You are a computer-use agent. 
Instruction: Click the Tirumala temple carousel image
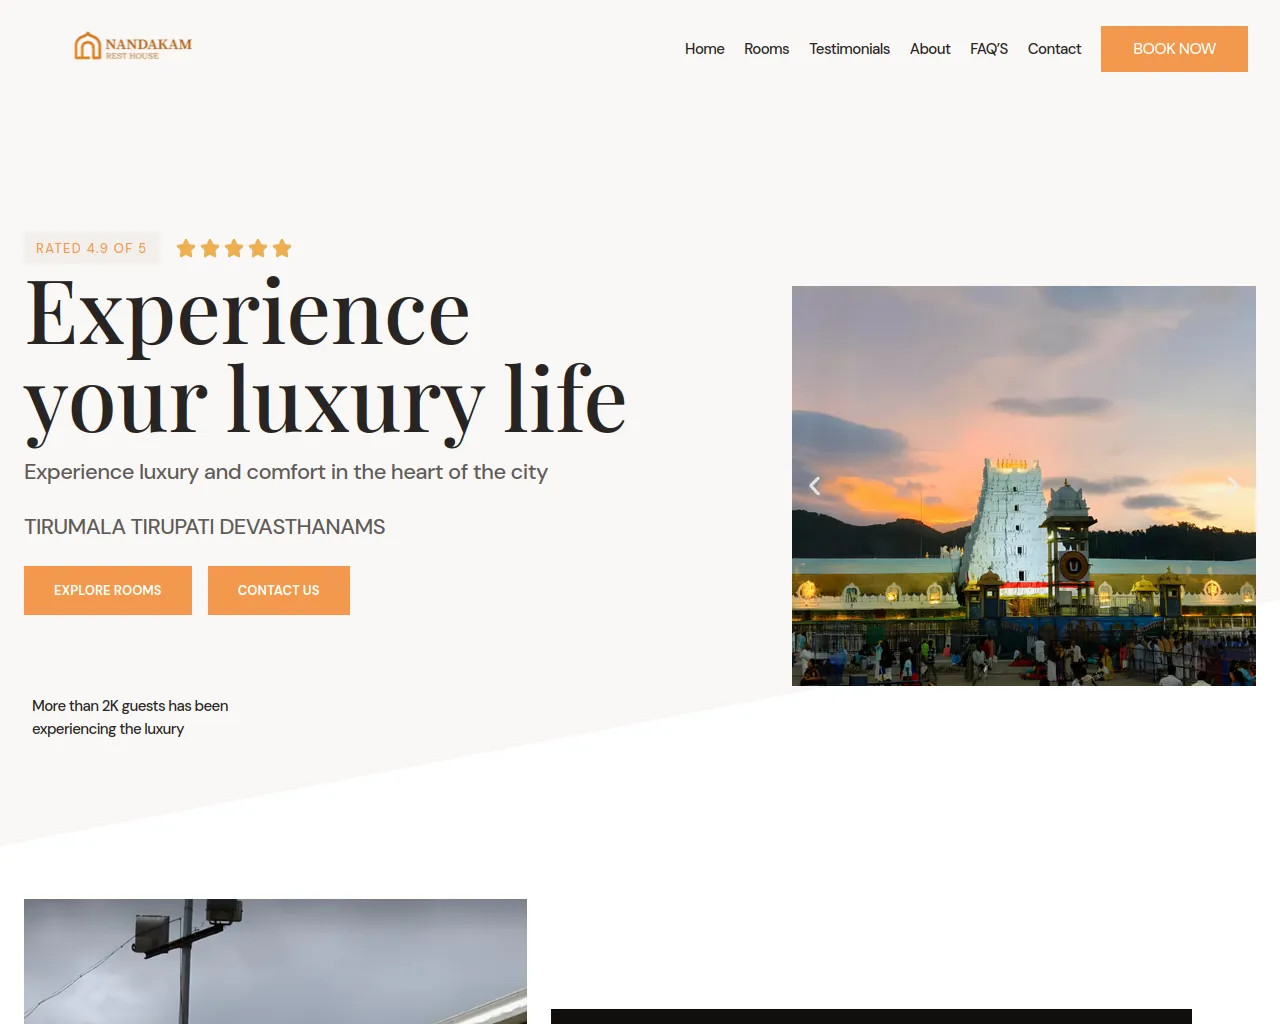(1024, 486)
